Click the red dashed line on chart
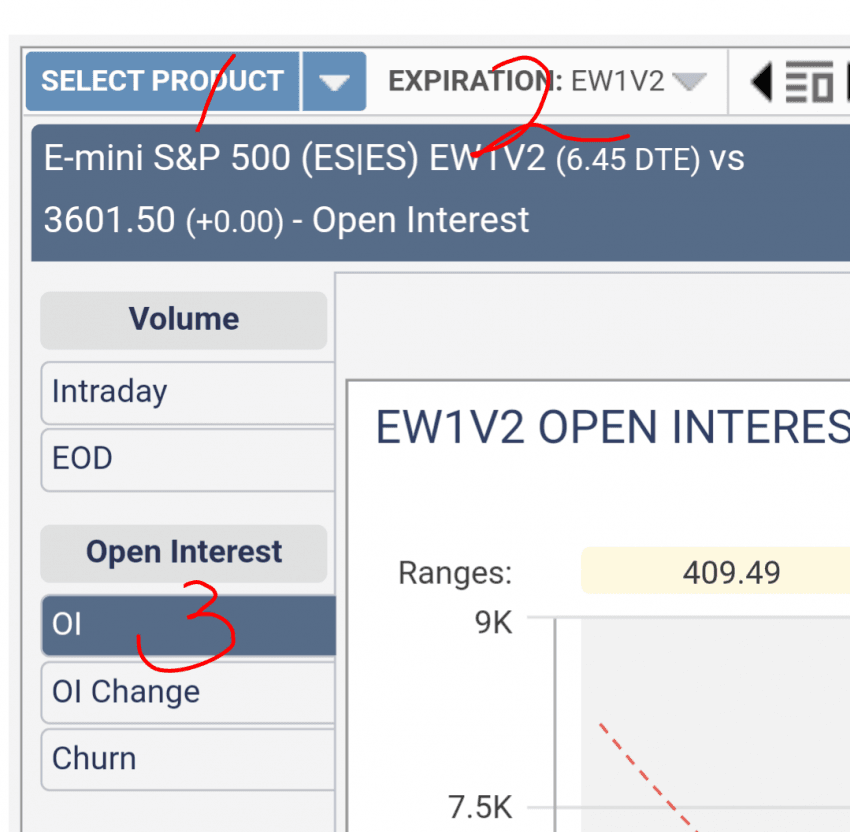850x832 pixels. 640,771
